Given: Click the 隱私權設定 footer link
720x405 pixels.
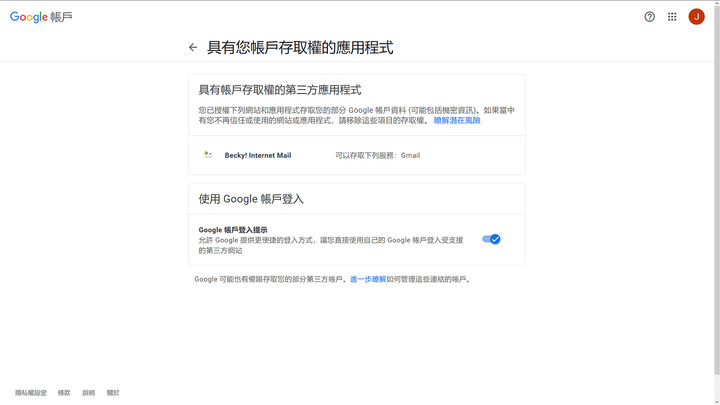Looking at the screenshot, I should 31,393.
